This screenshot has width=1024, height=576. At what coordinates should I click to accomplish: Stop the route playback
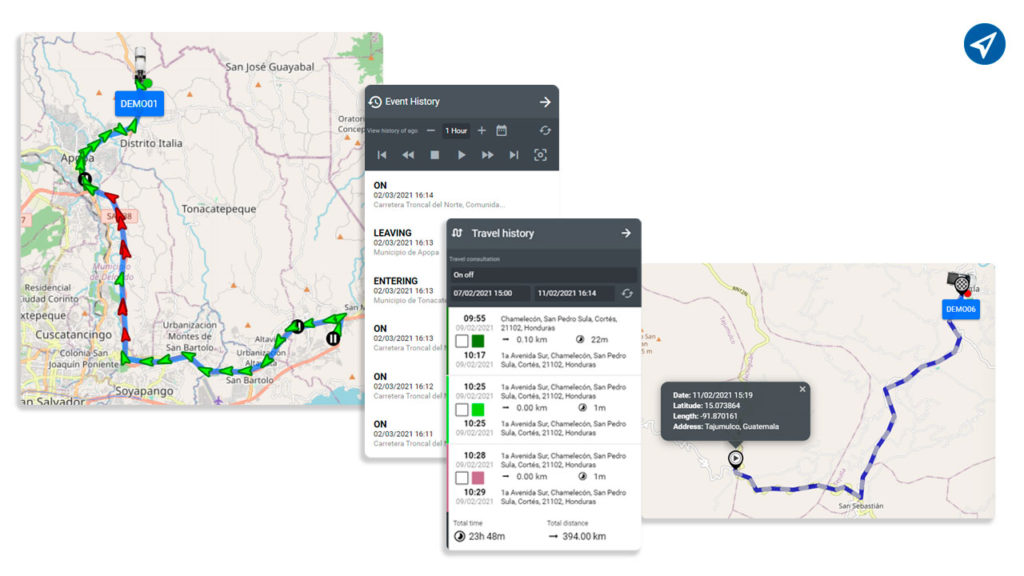point(434,155)
